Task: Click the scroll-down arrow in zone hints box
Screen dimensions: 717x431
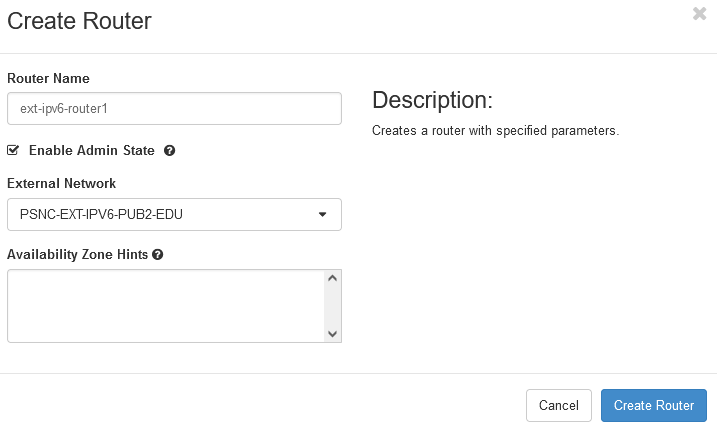Action: click(332, 334)
